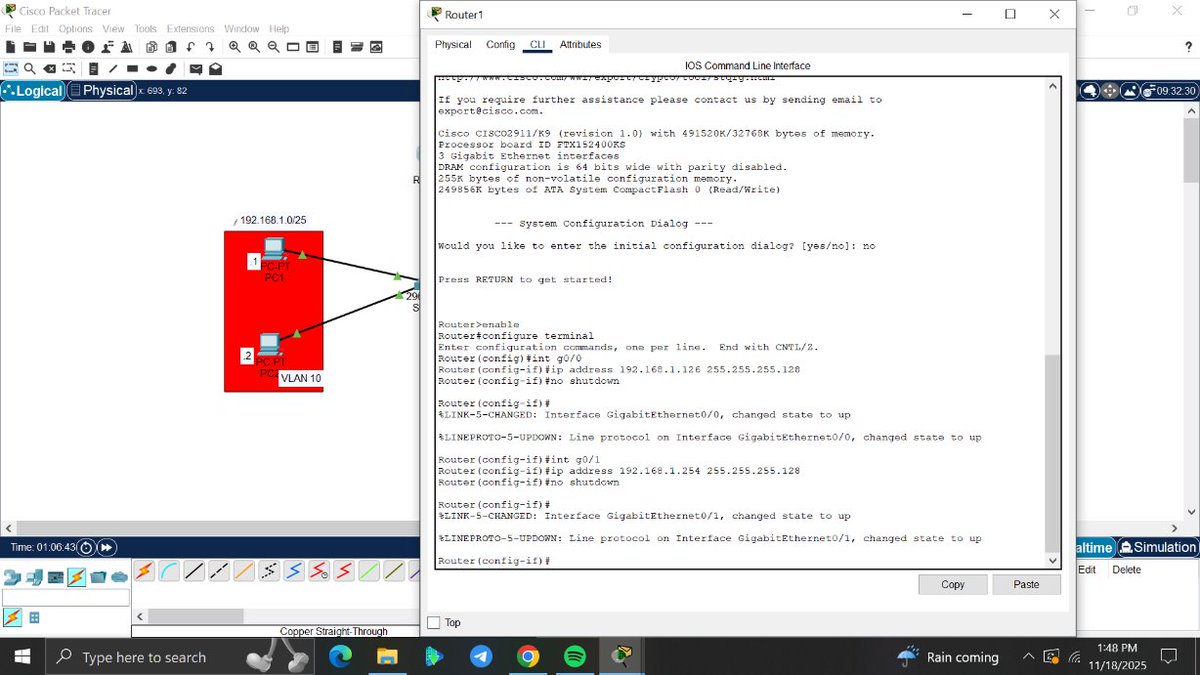The image size is (1200, 675).
Task: Click the VLAN 10 label on the workspace
Action: click(x=301, y=378)
